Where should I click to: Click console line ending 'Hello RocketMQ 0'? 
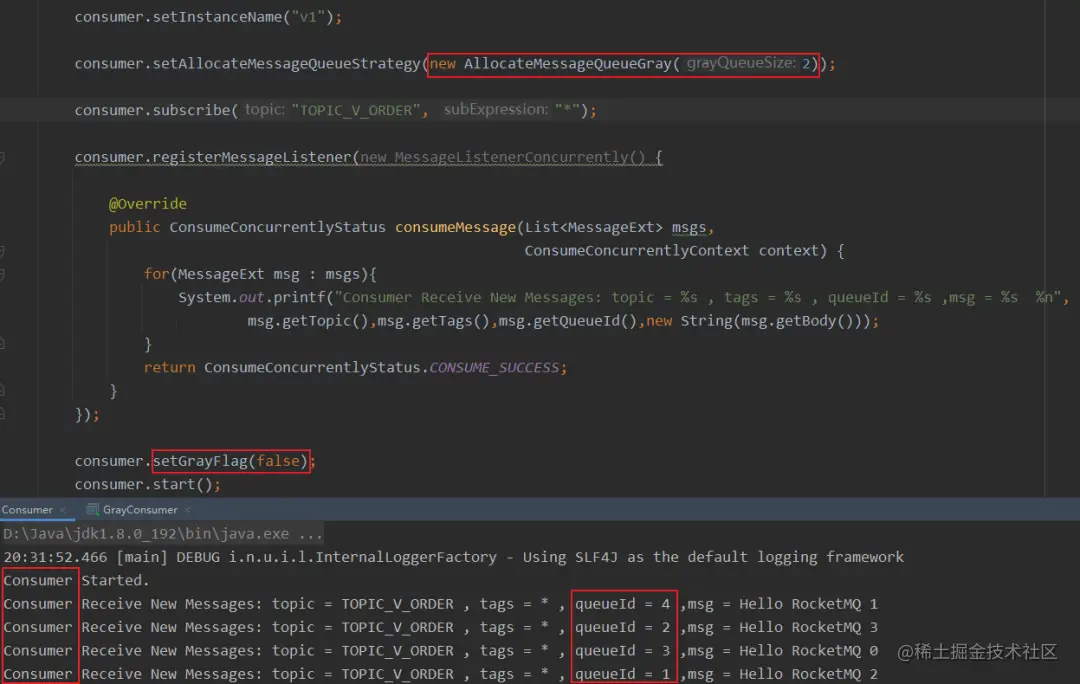click(x=441, y=651)
